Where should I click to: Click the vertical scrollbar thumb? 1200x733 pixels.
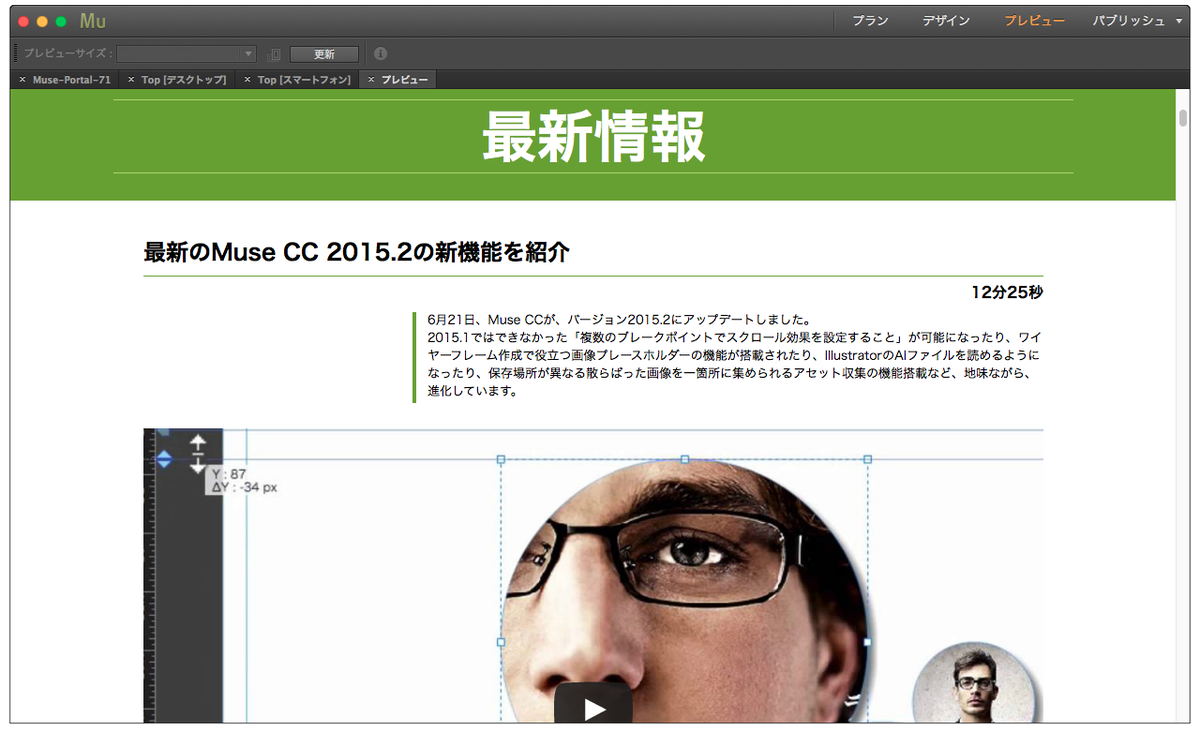click(1183, 118)
